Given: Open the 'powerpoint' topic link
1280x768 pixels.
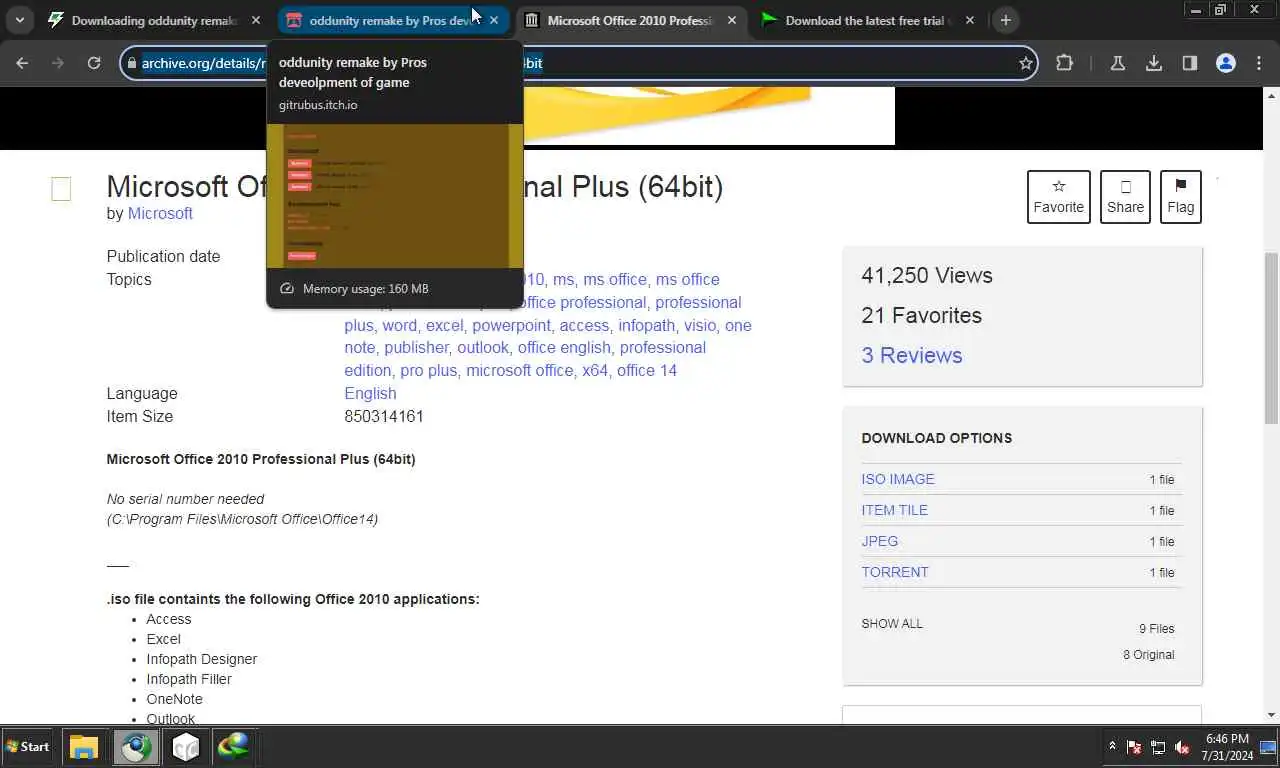Looking at the screenshot, I should coord(511,325).
